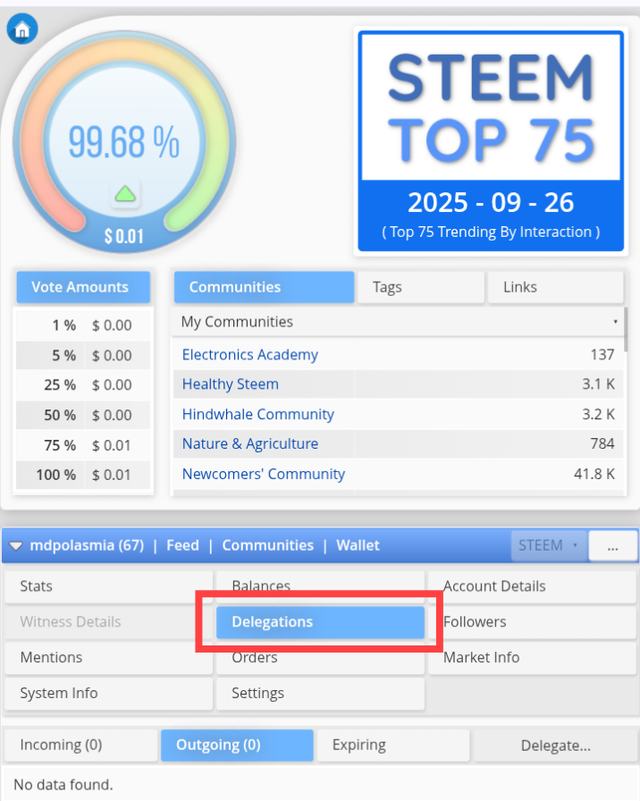Show Outgoing (0) delegations
This screenshot has width=640, height=801.
click(237, 745)
